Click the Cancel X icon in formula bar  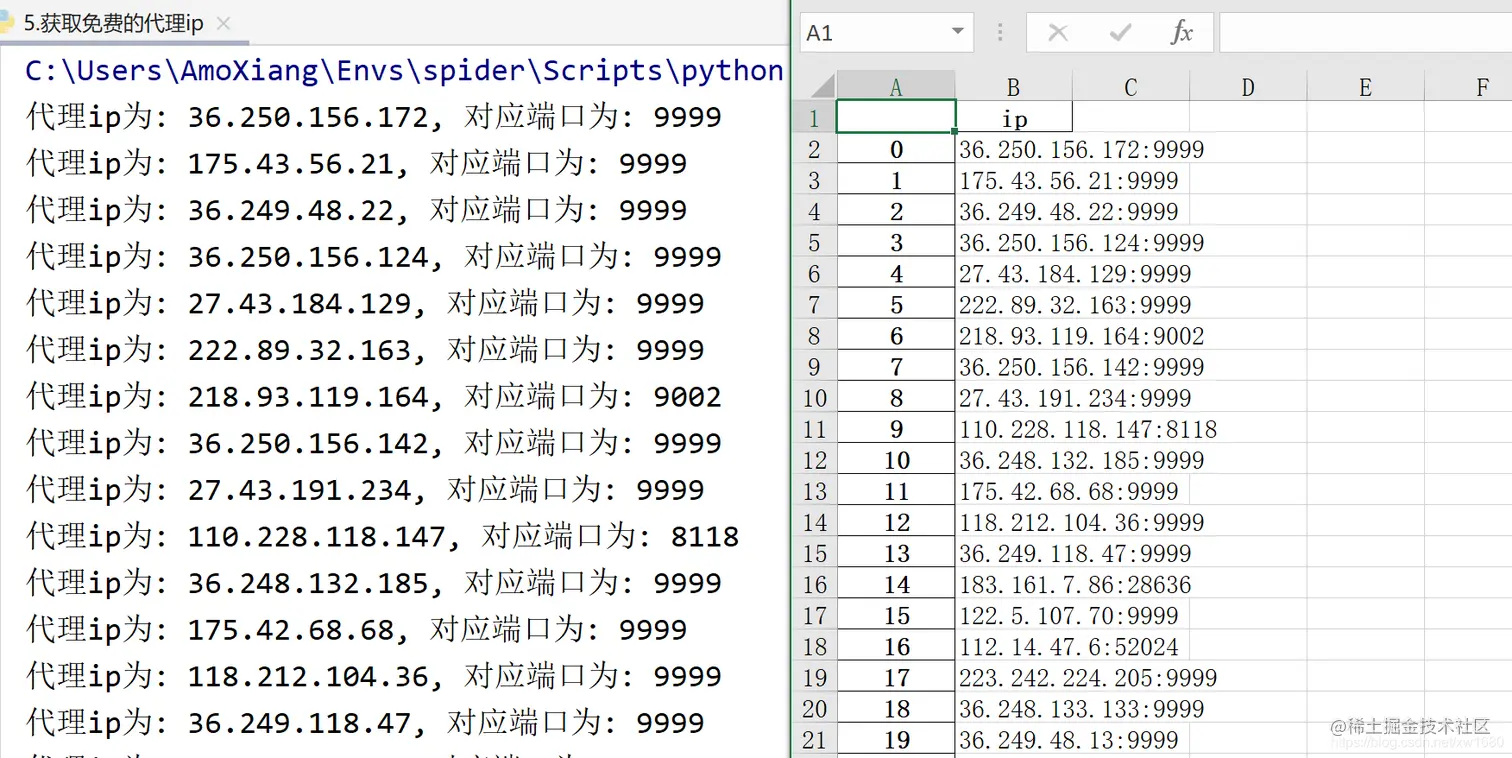1057,33
